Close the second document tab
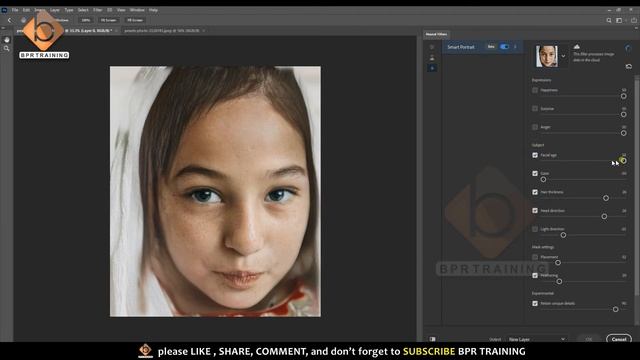The image size is (640, 360). [204, 31]
